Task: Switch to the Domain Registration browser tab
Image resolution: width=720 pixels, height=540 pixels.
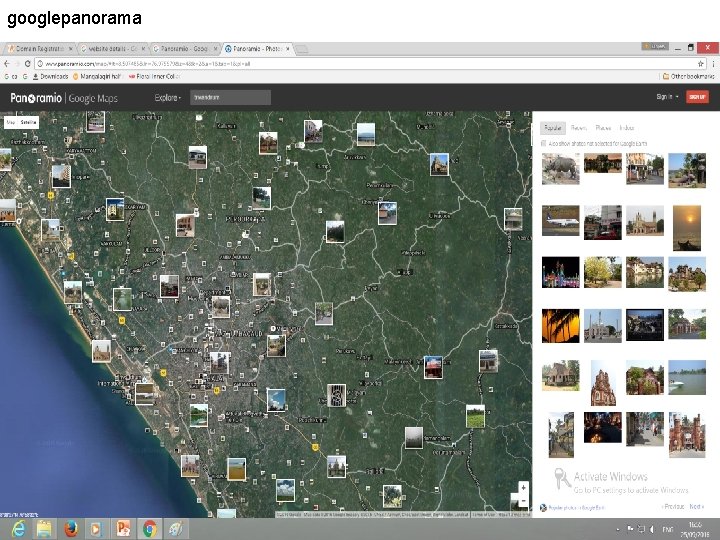Action: [39, 49]
